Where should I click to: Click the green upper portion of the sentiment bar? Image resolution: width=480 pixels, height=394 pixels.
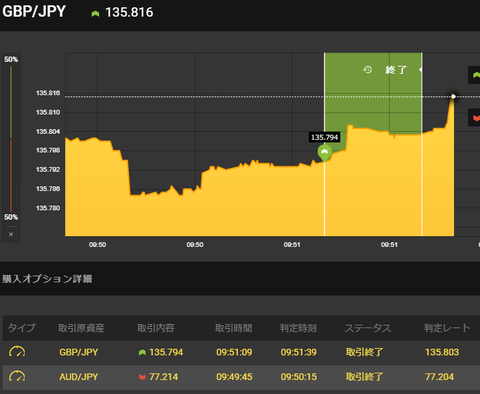point(11,102)
